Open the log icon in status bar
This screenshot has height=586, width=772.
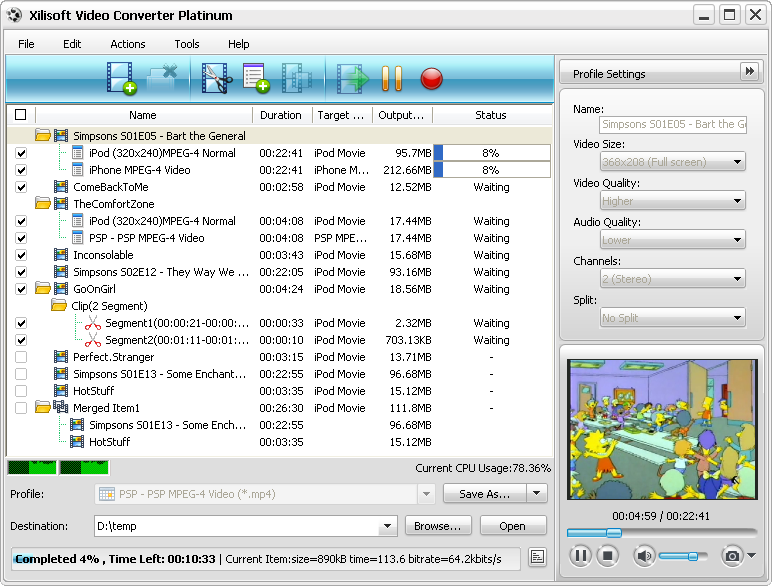(537, 557)
